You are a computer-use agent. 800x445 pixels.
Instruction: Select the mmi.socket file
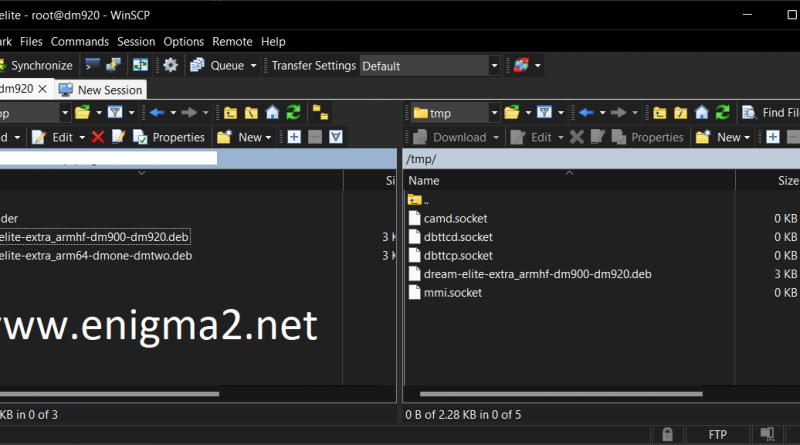(453, 293)
